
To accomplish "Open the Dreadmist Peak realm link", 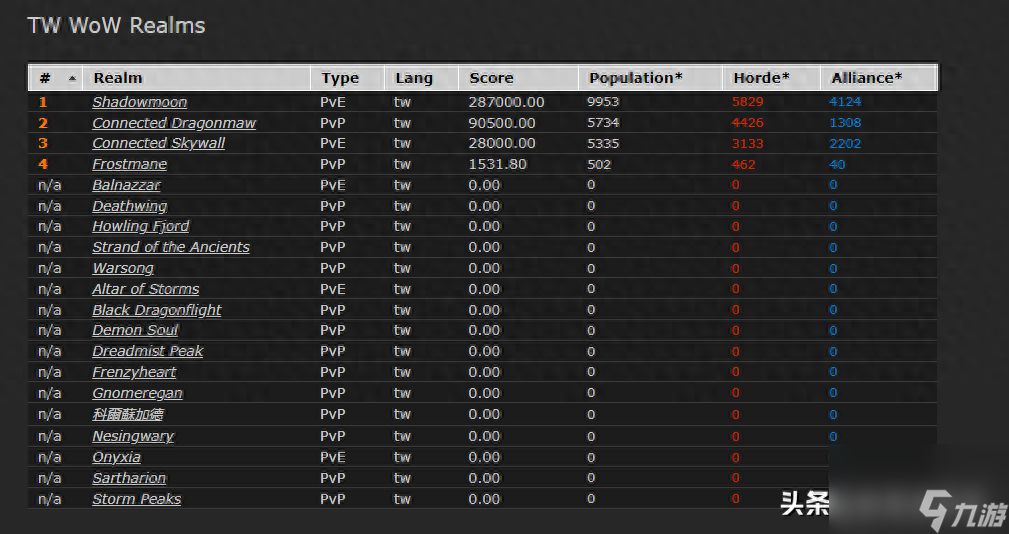I will pyautogui.click(x=147, y=351).
